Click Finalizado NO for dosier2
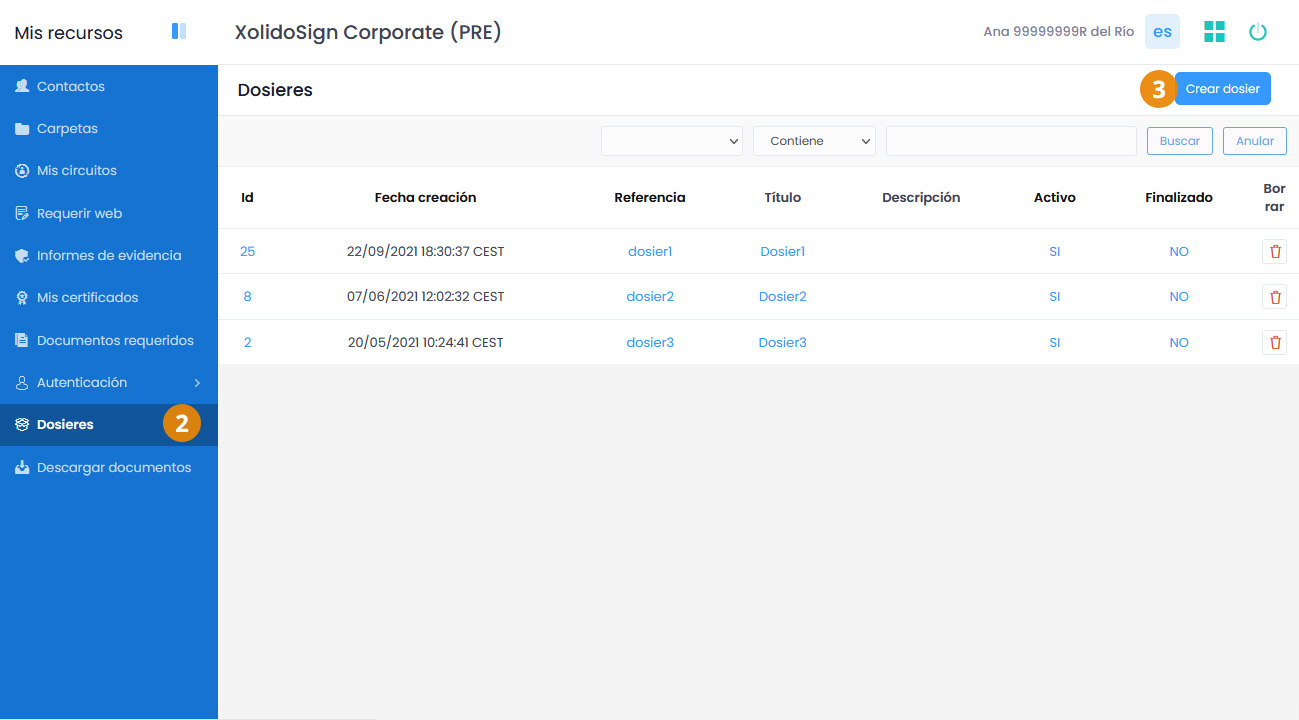This screenshot has width=1299, height=720. (1179, 296)
